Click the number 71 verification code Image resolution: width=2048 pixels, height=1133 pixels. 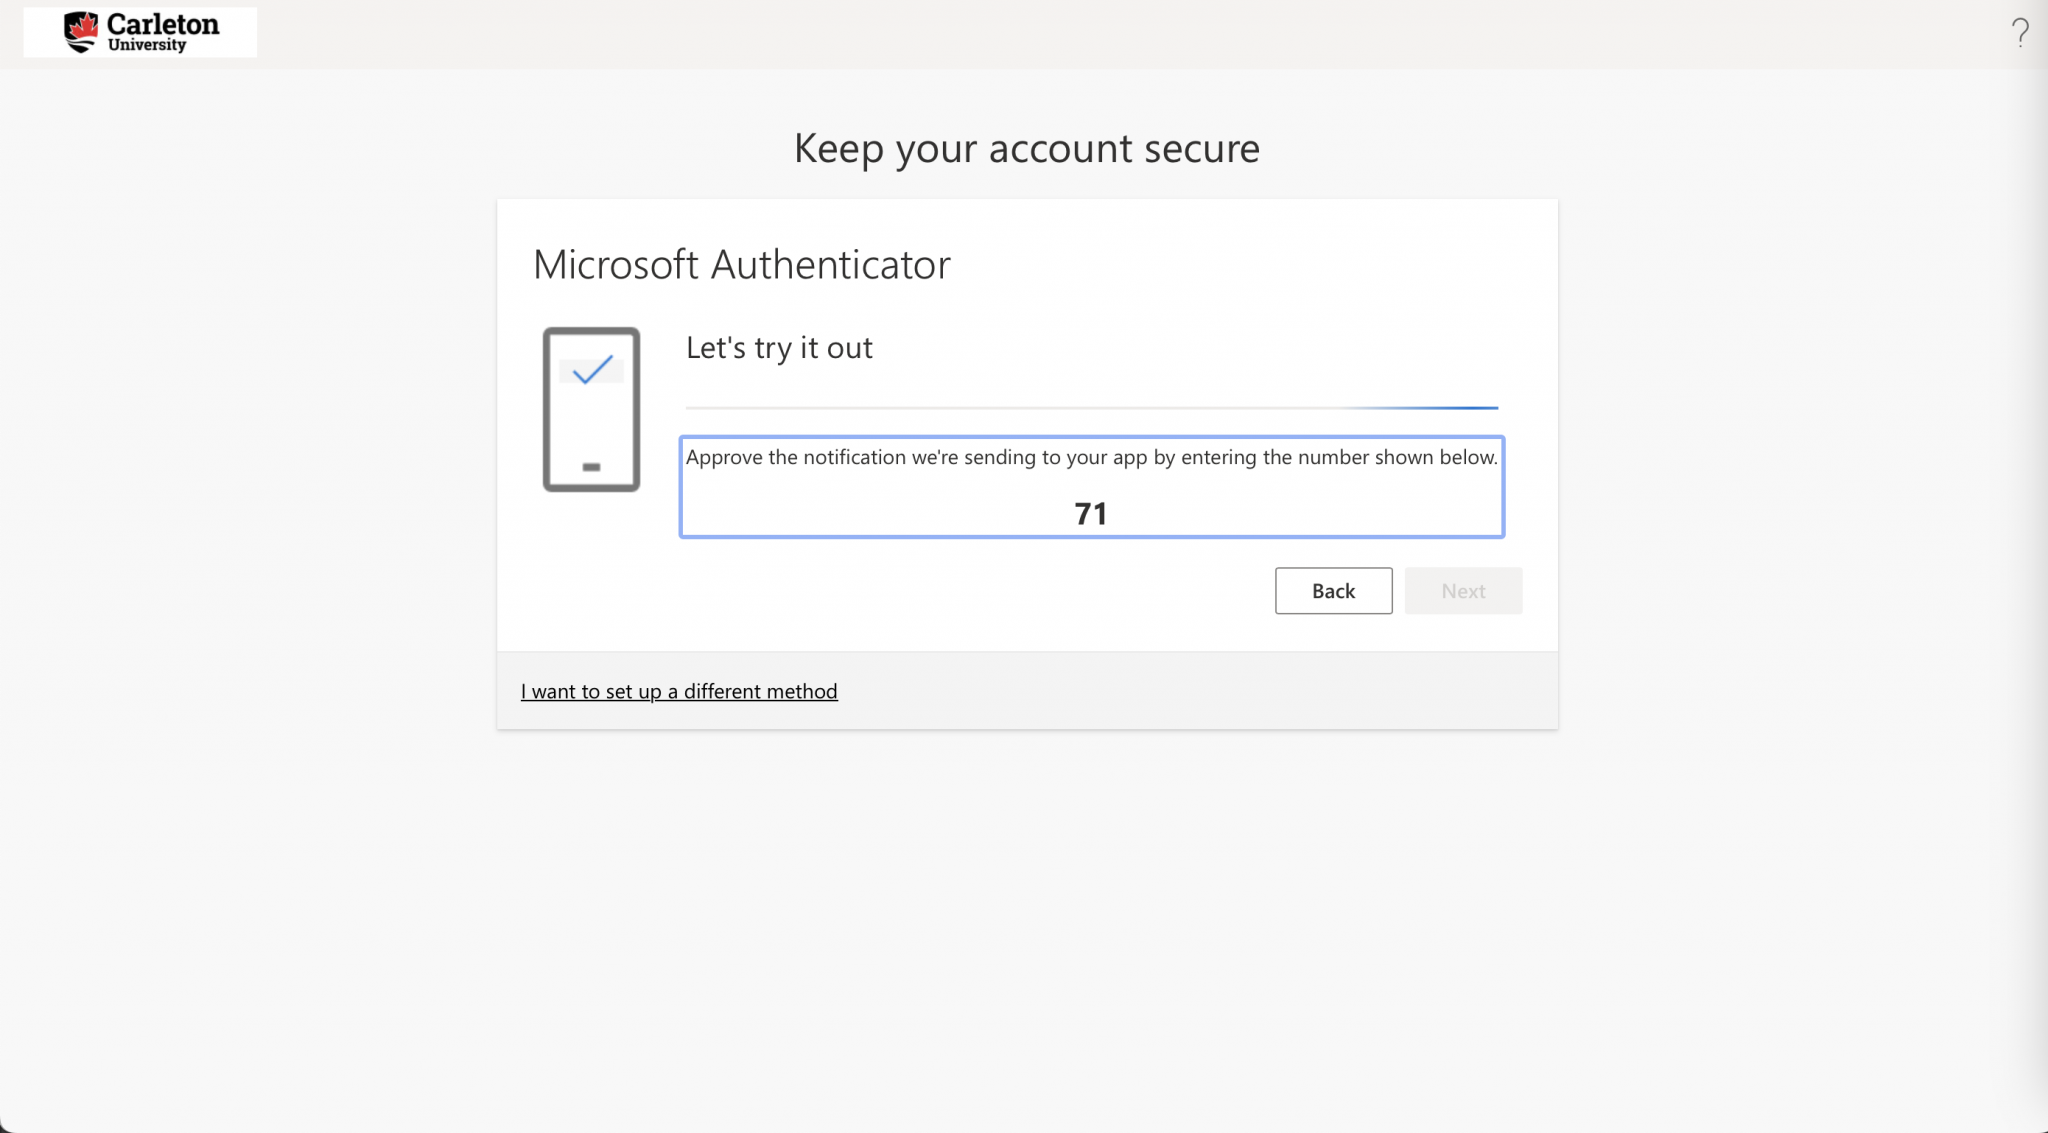pos(1090,514)
